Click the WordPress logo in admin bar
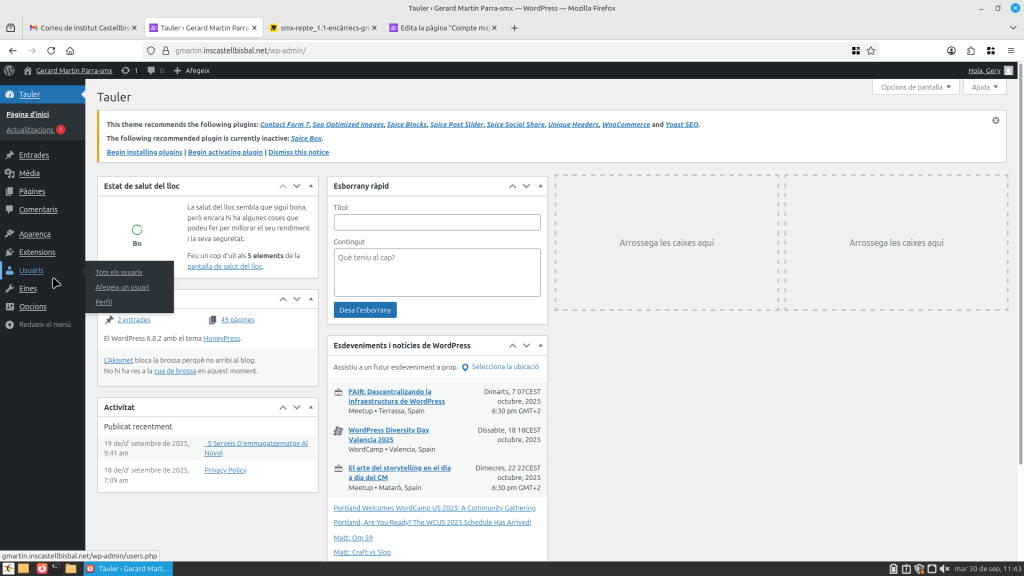 tap(9, 70)
